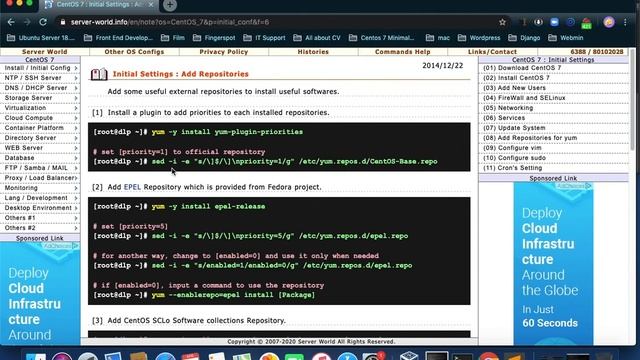This screenshot has height=360, width=640.
Task: Expand Others #1 sidebar item
Action: point(40,218)
